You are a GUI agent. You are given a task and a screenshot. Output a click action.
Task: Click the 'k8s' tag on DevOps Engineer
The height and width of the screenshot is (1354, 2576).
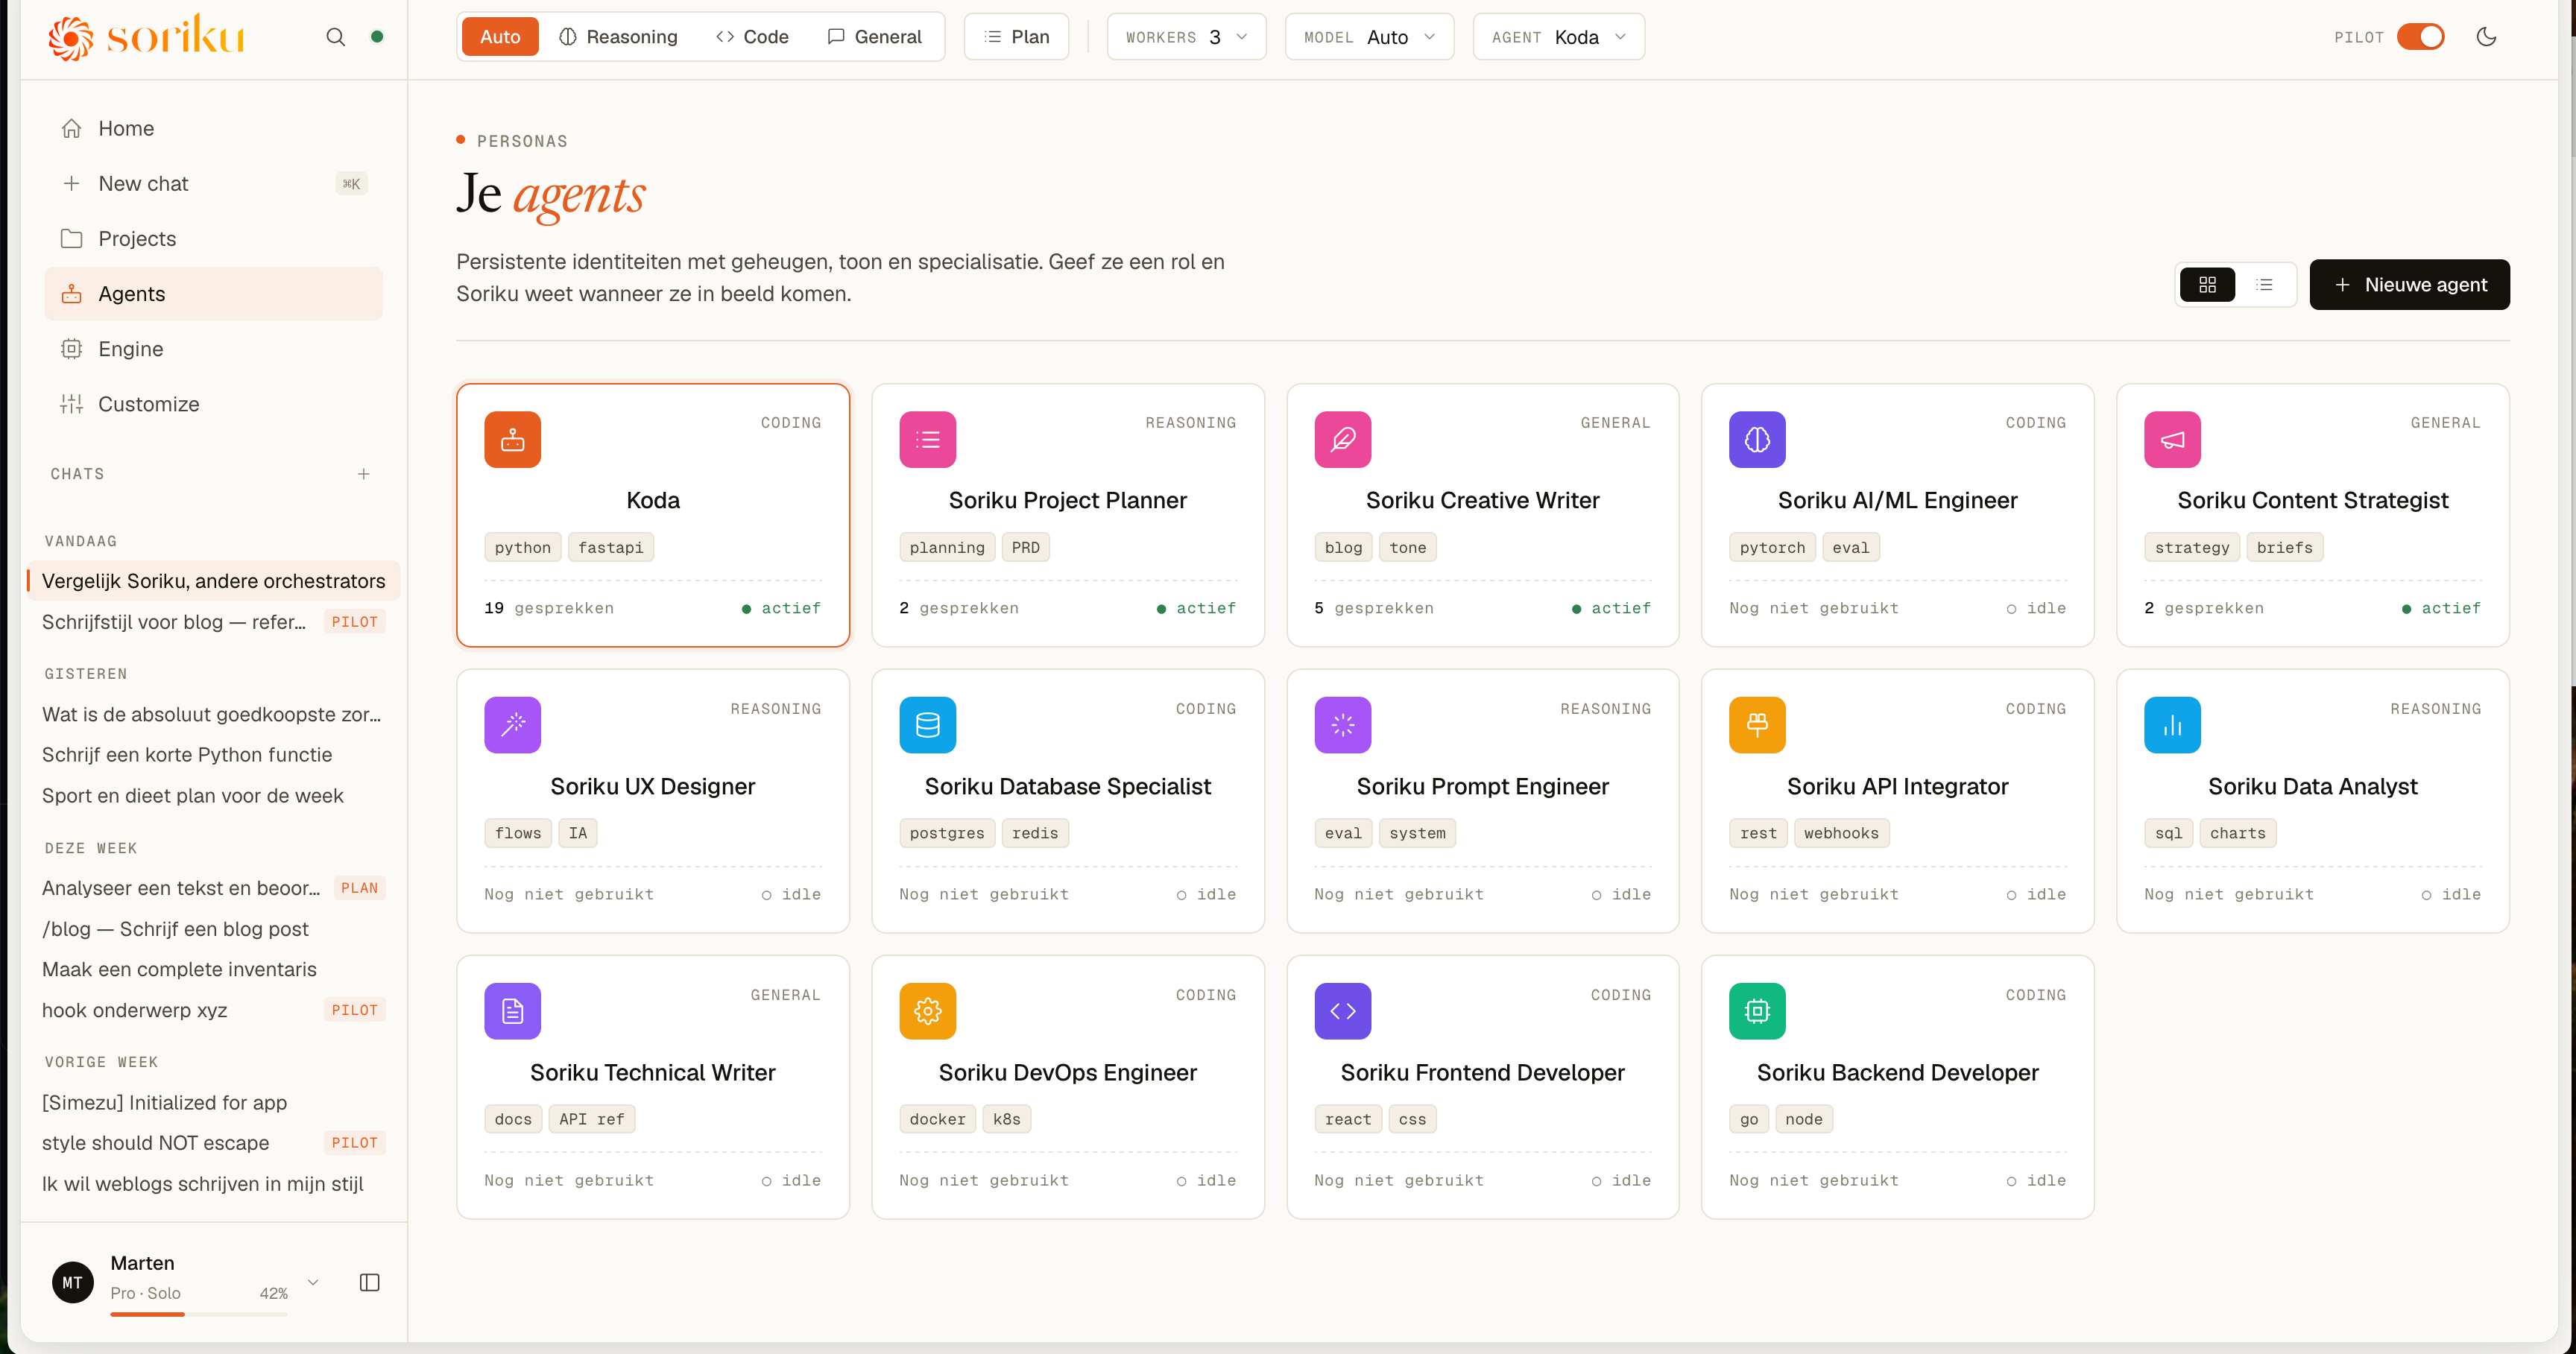pyautogui.click(x=1006, y=1119)
